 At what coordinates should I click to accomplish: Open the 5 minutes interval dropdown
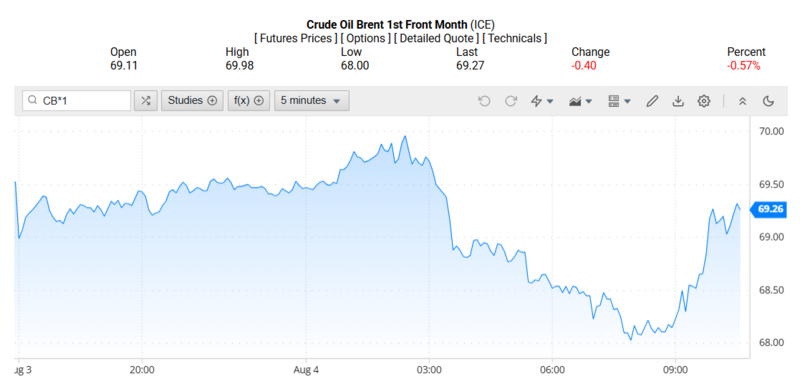(312, 100)
